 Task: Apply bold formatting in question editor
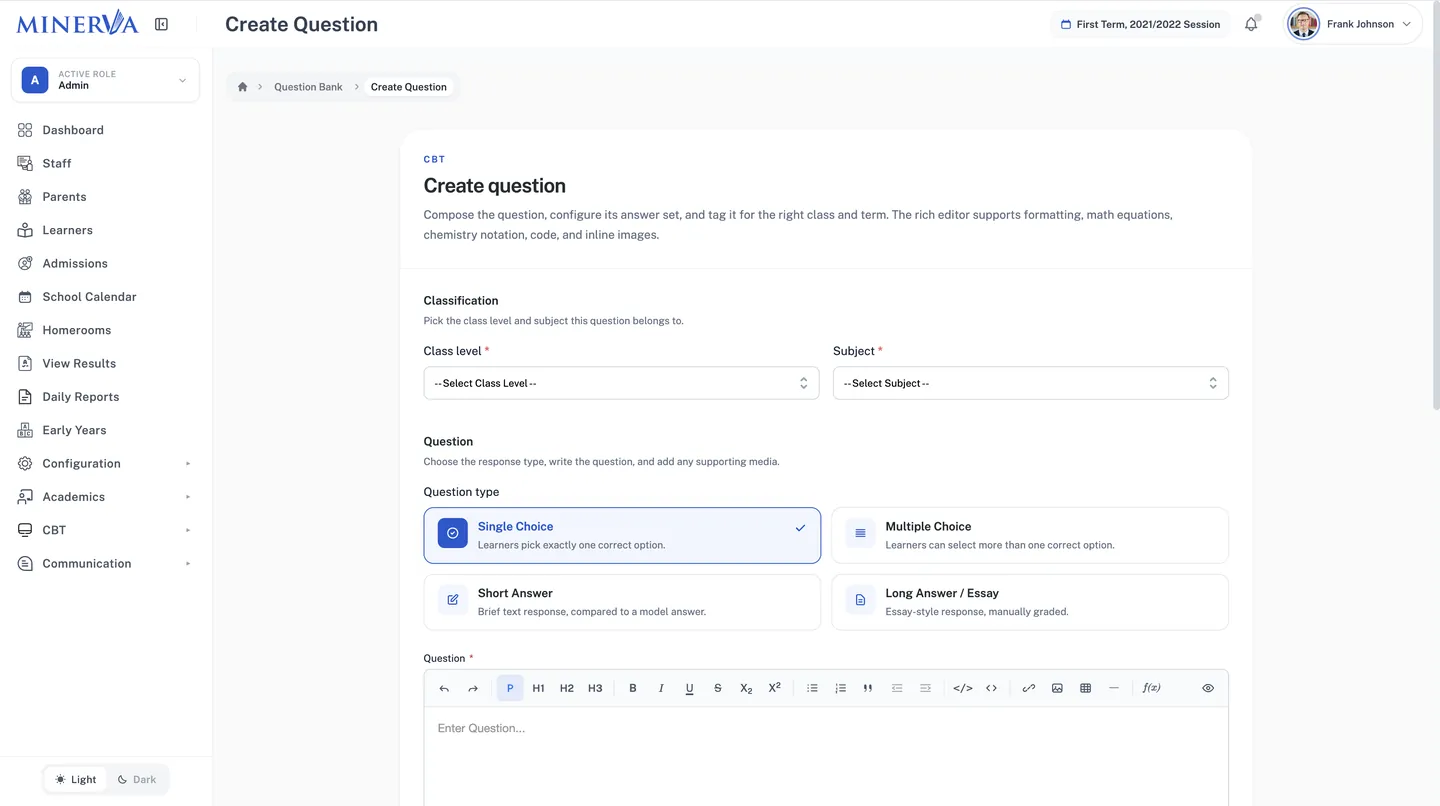(633, 688)
